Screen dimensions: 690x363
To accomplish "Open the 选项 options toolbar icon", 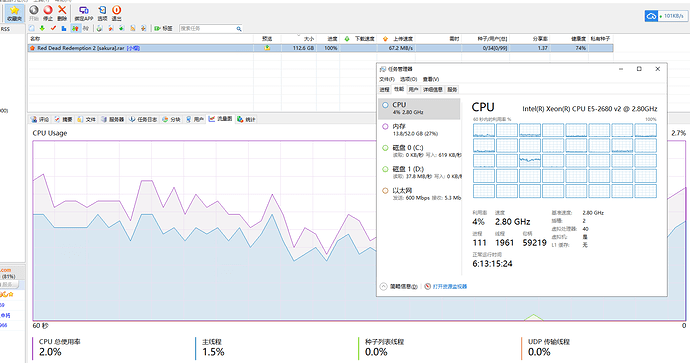I will 102,13.
